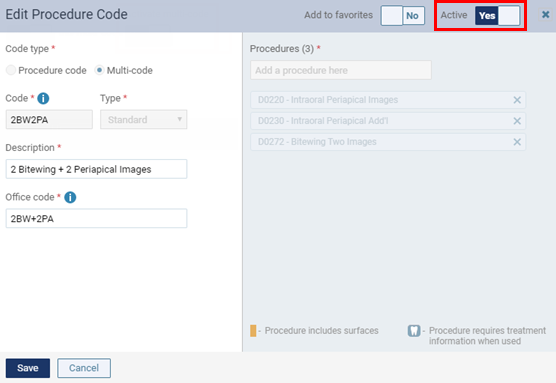Image resolution: width=556 pixels, height=383 pixels.
Task: Click the info icon beside Office code
Action: coord(70,197)
